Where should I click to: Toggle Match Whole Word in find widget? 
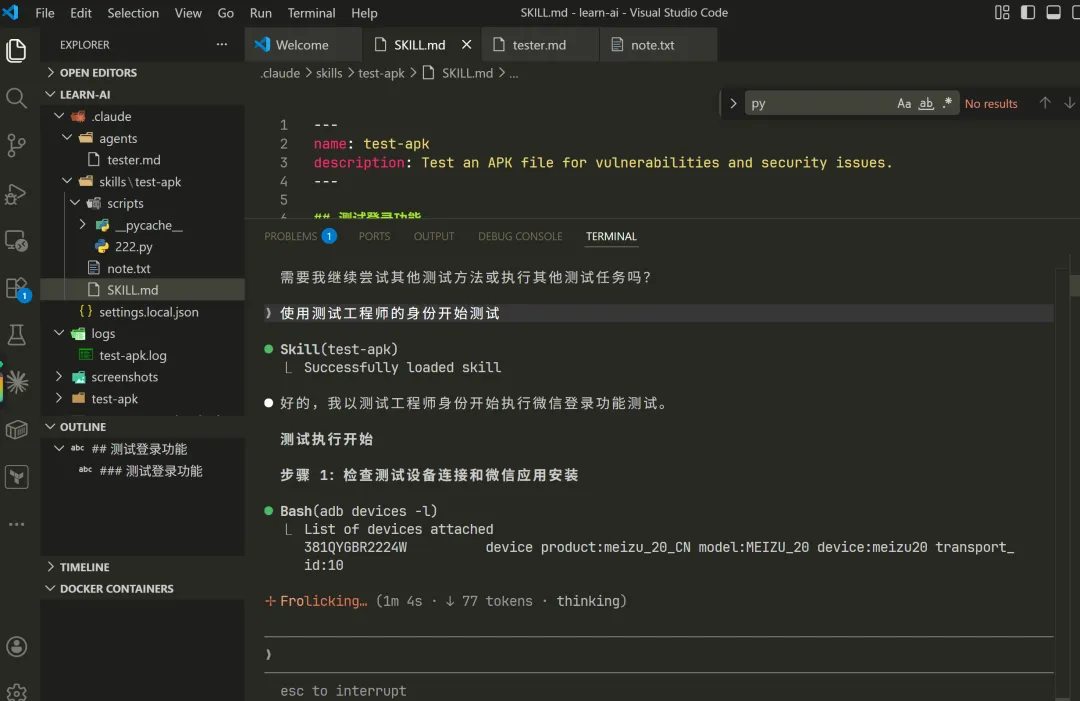[926, 104]
